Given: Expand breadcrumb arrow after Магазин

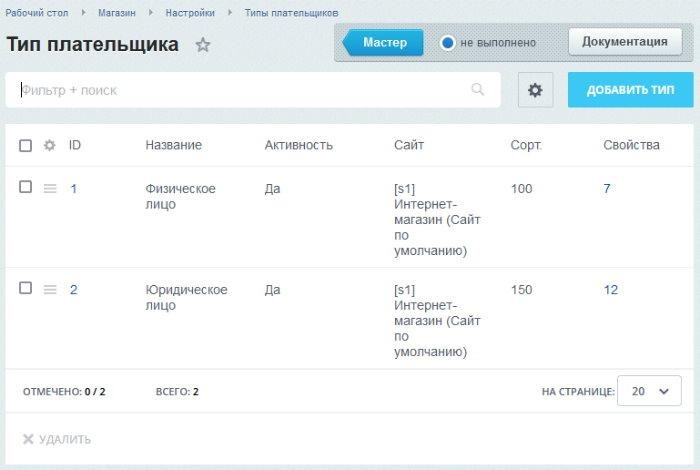Looking at the screenshot, I should pyautogui.click(x=151, y=12).
